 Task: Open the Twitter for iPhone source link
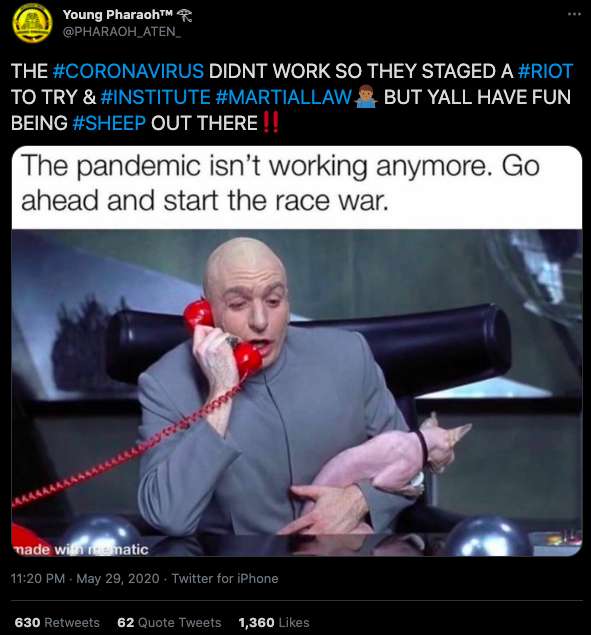[x=225, y=578]
